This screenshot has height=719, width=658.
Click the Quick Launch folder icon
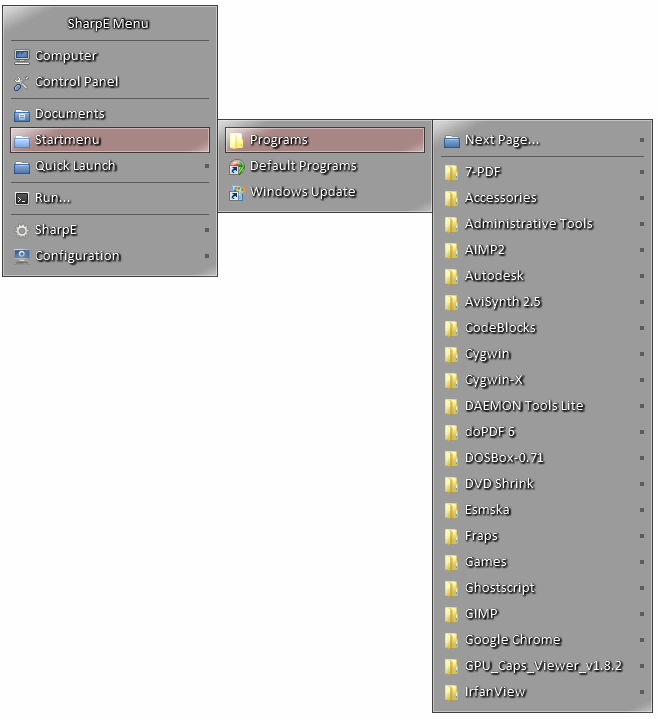pos(22,167)
